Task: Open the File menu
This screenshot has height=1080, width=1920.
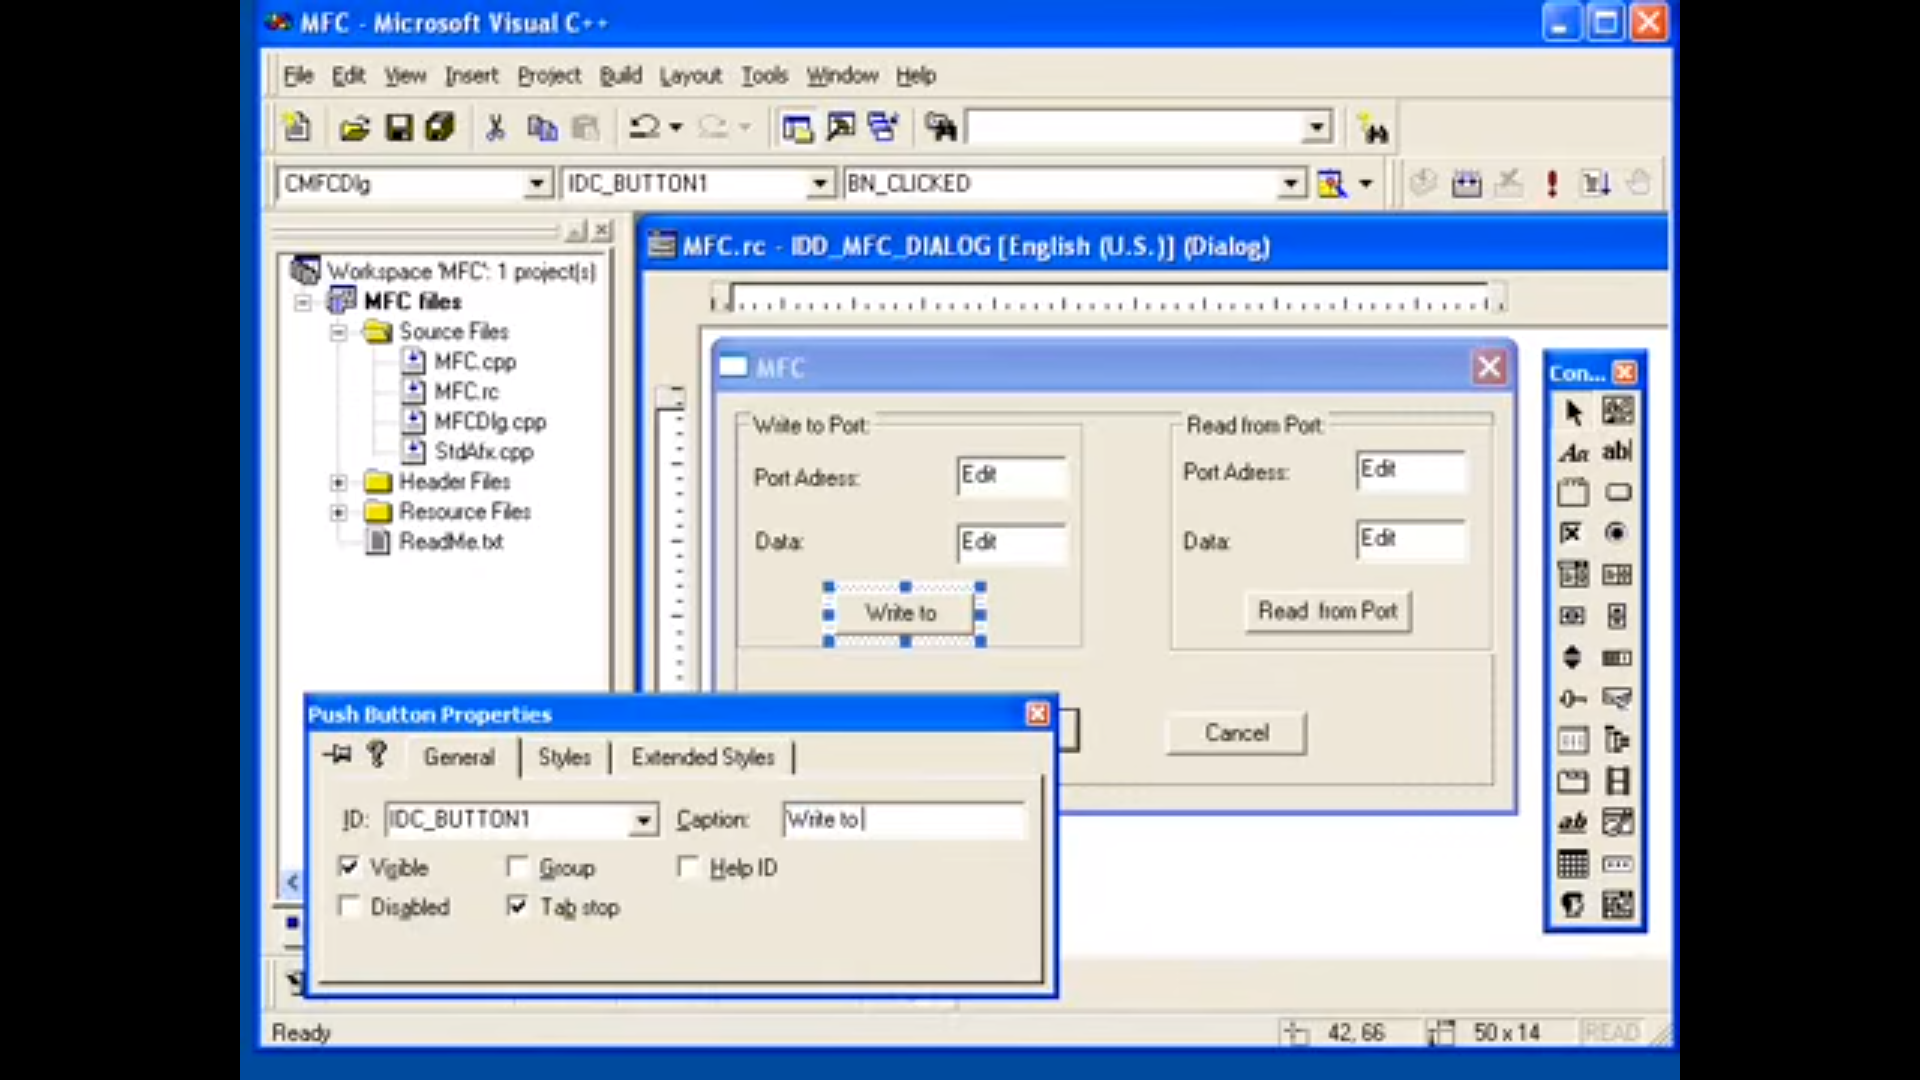Action: pyautogui.click(x=298, y=76)
